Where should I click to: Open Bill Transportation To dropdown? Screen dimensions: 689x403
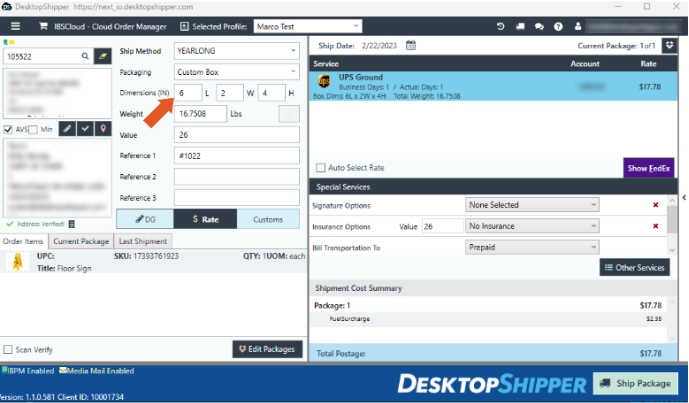(x=532, y=247)
